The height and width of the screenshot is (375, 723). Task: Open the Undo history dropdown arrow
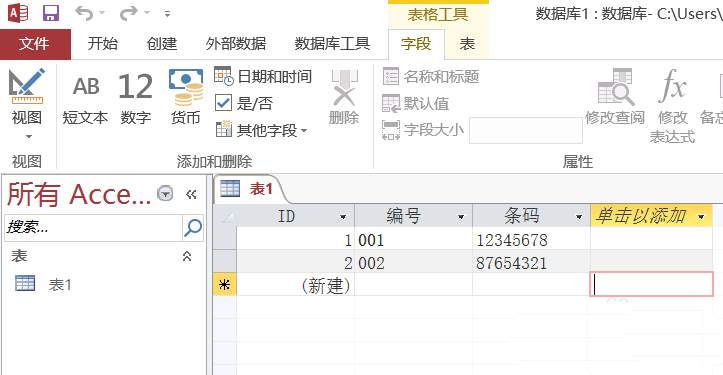coord(102,13)
